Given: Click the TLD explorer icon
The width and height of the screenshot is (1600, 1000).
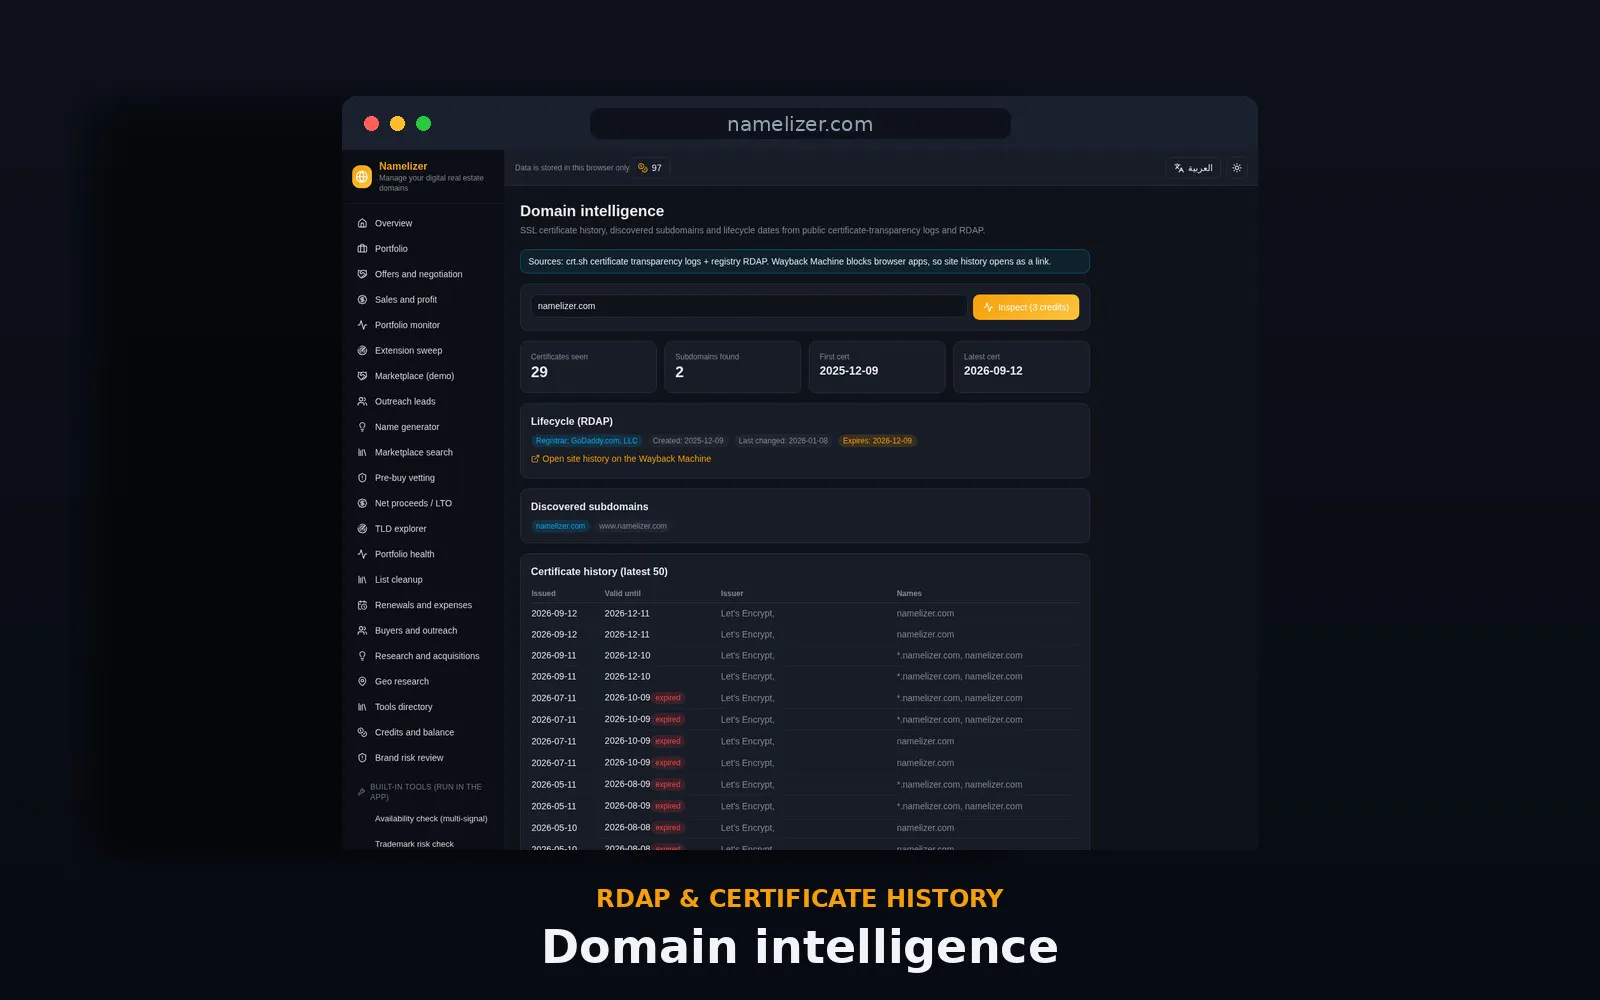Looking at the screenshot, I should [362, 529].
